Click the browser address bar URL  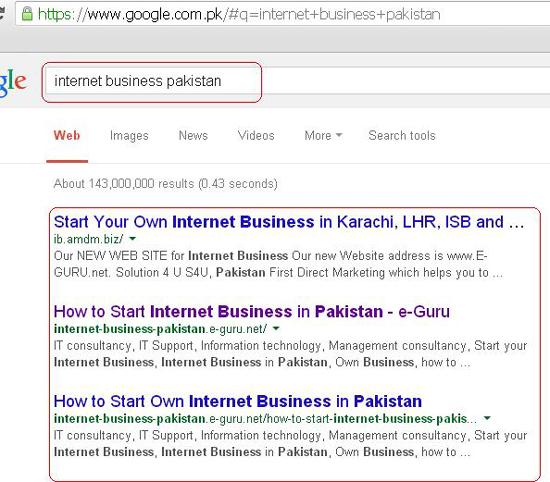tap(239, 14)
